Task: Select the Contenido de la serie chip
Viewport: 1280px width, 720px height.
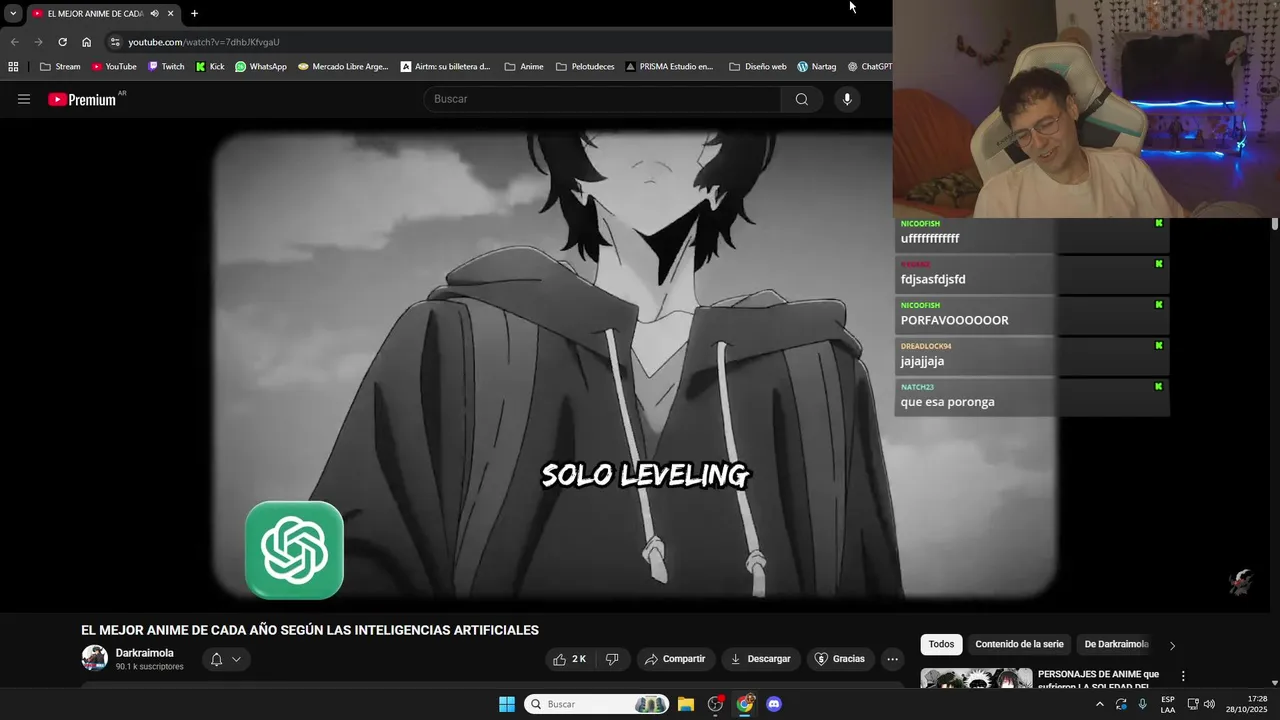Action: (1019, 644)
